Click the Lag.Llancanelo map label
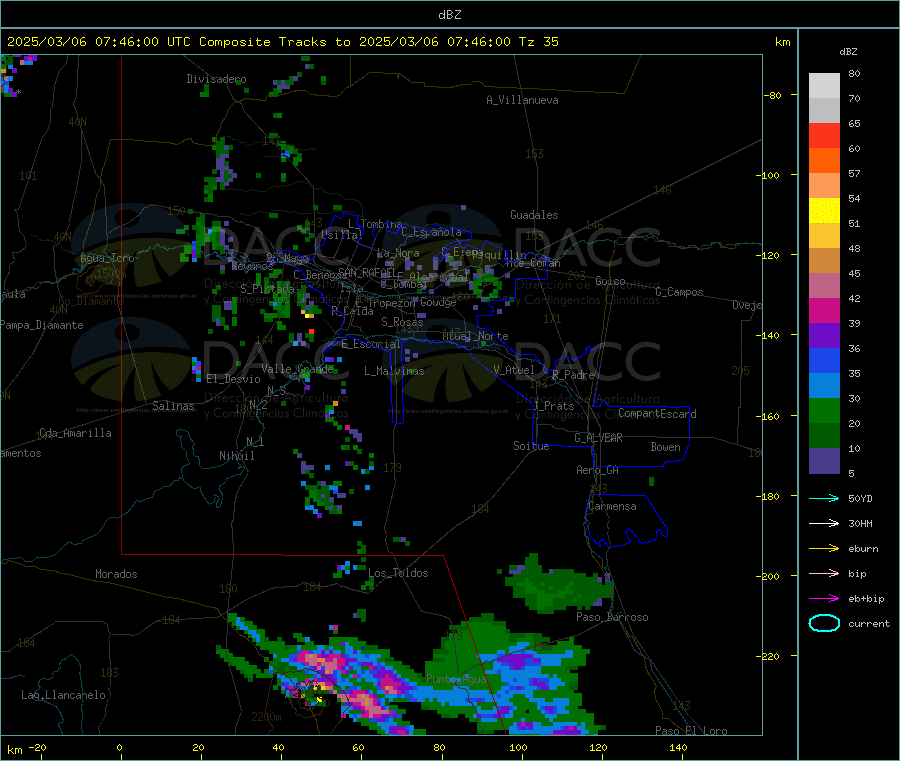This screenshot has height=761, width=900. coord(64,695)
